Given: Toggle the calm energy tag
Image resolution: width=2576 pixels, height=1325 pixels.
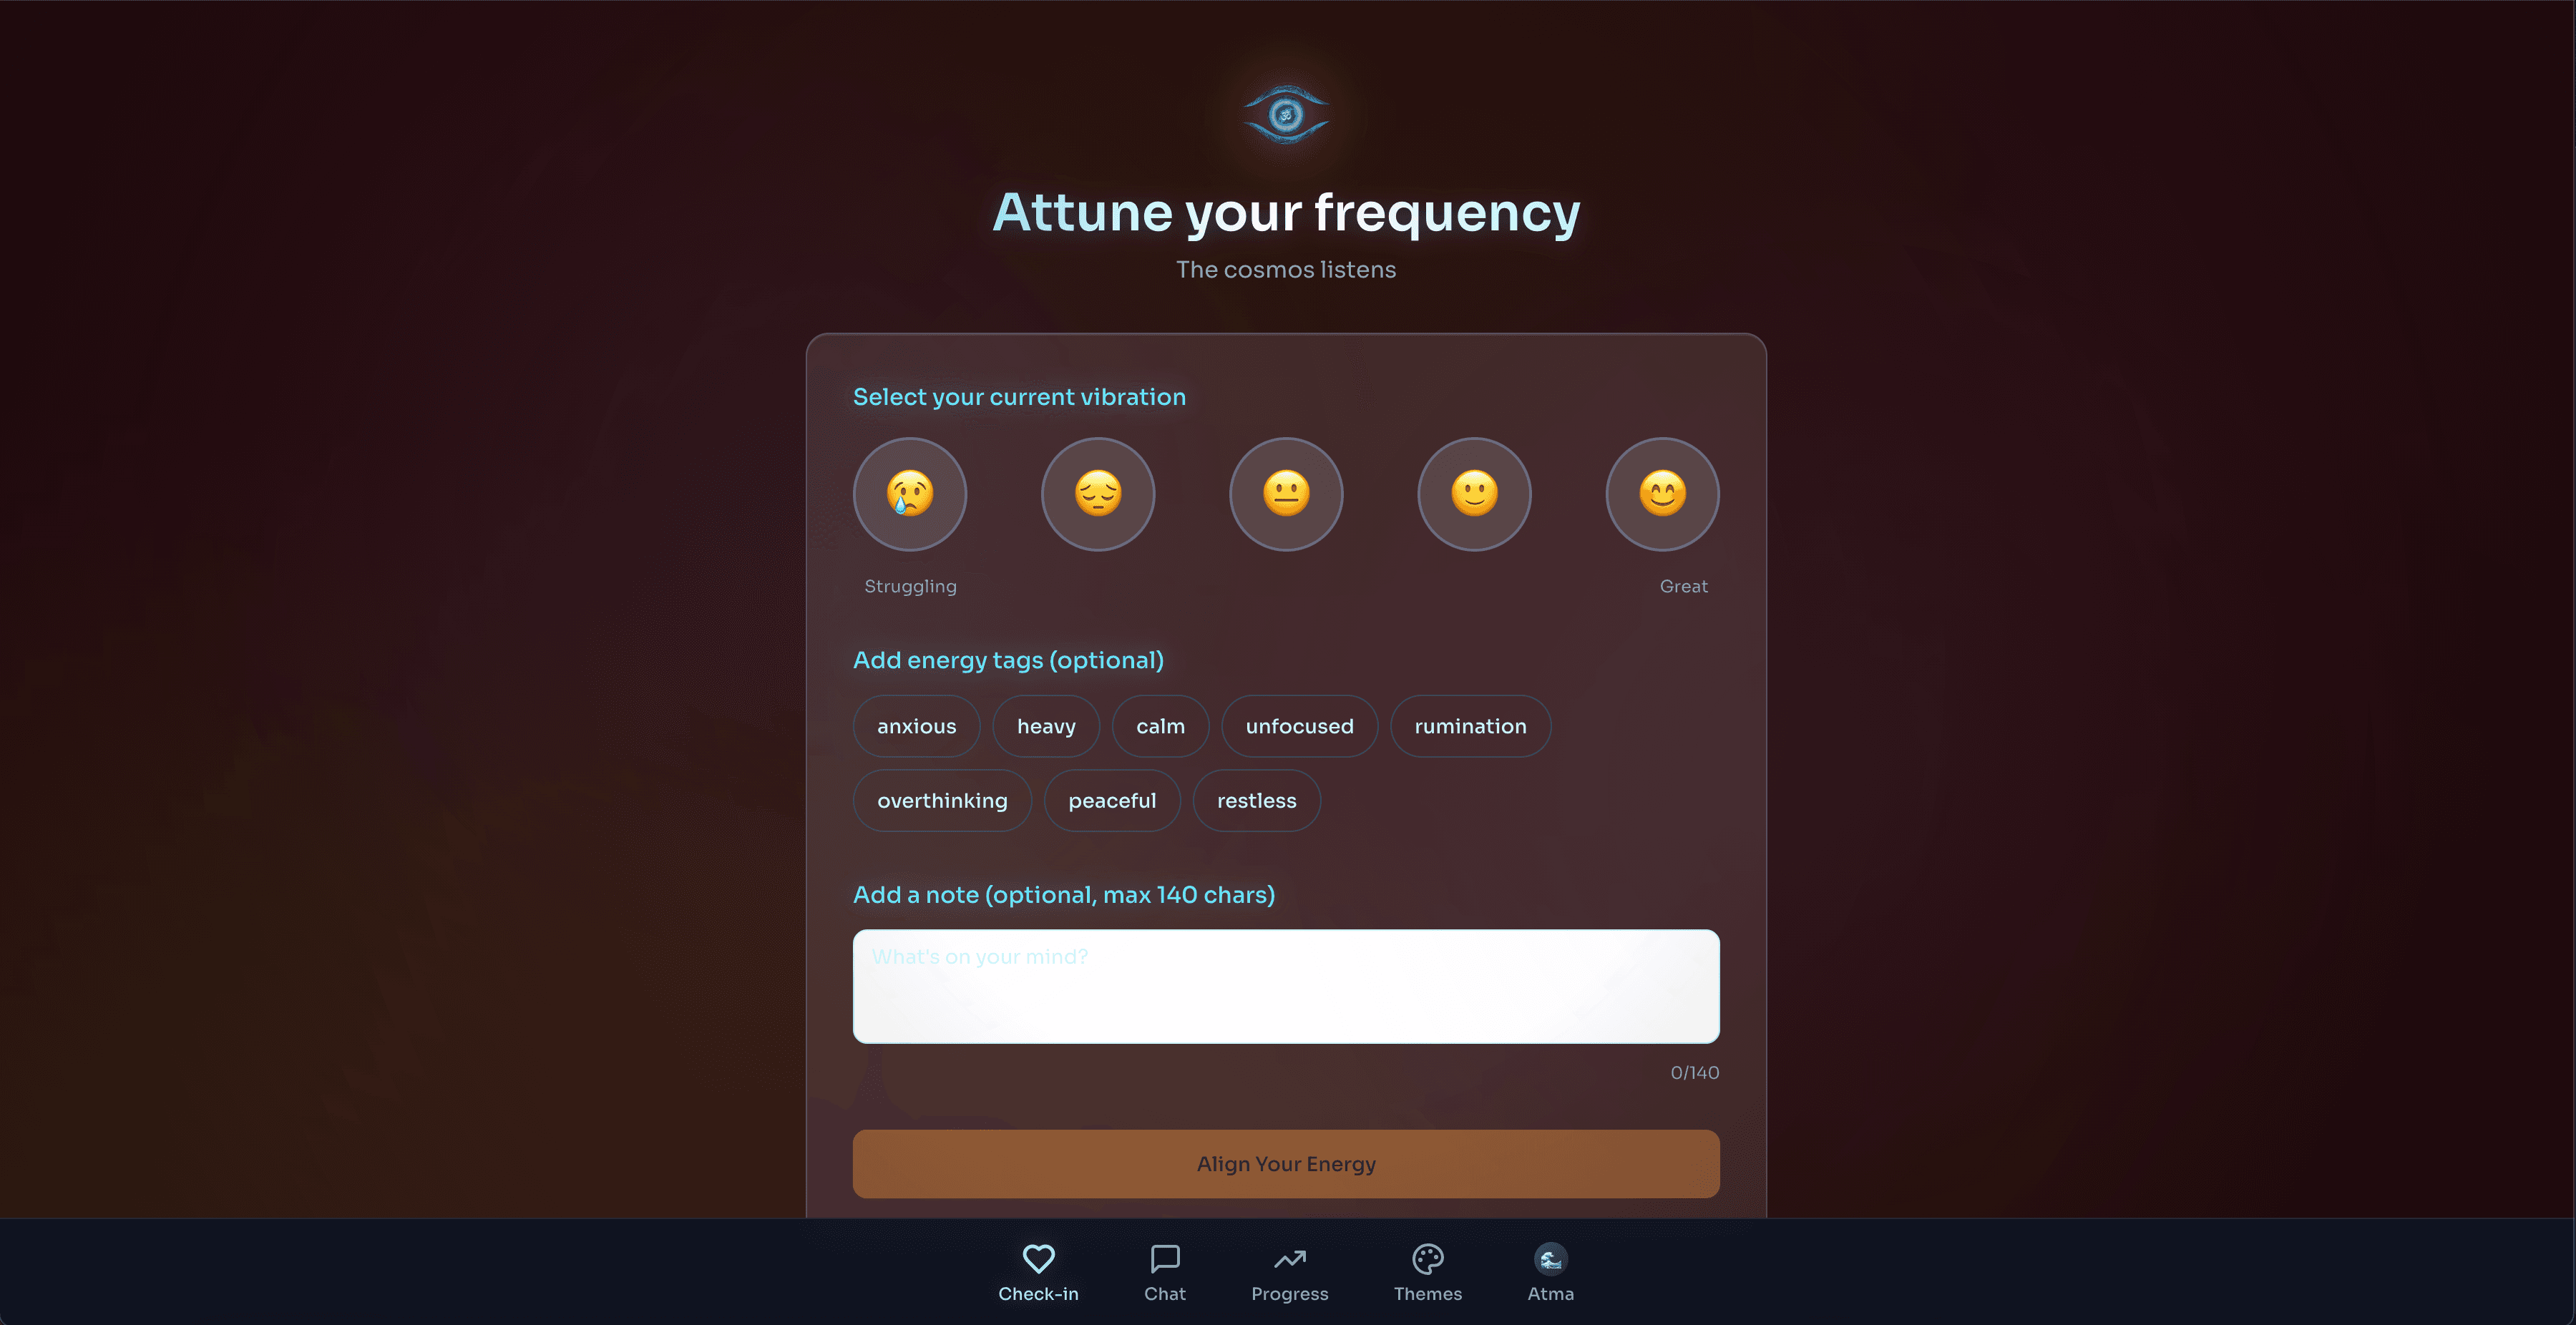Looking at the screenshot, I should pyautogui.click(x=1160, y=726).
